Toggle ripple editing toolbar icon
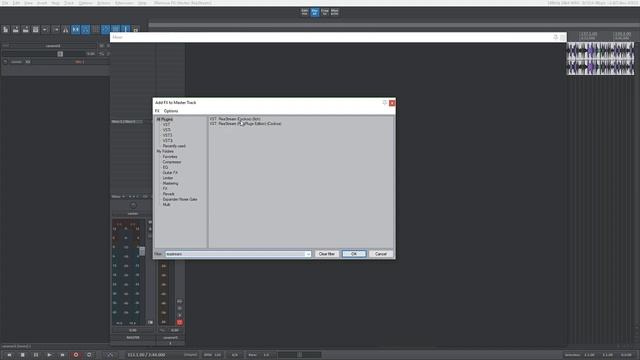Screen dimensions: 640x360 (96, 29)
